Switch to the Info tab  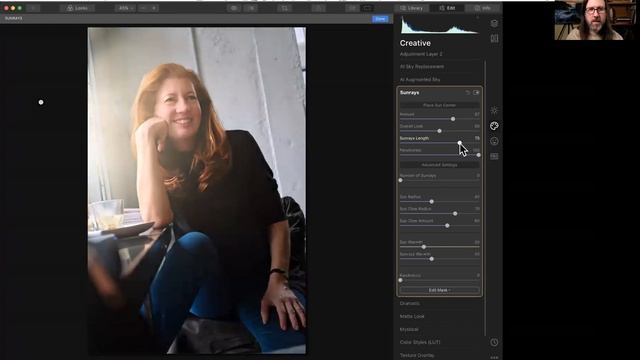pos(482,8)
